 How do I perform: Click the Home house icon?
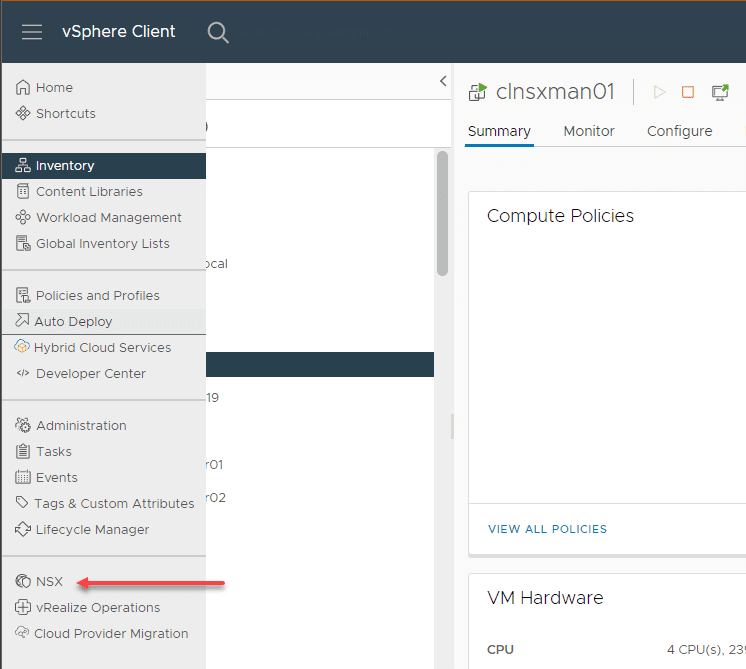click(x=23, y=88)
